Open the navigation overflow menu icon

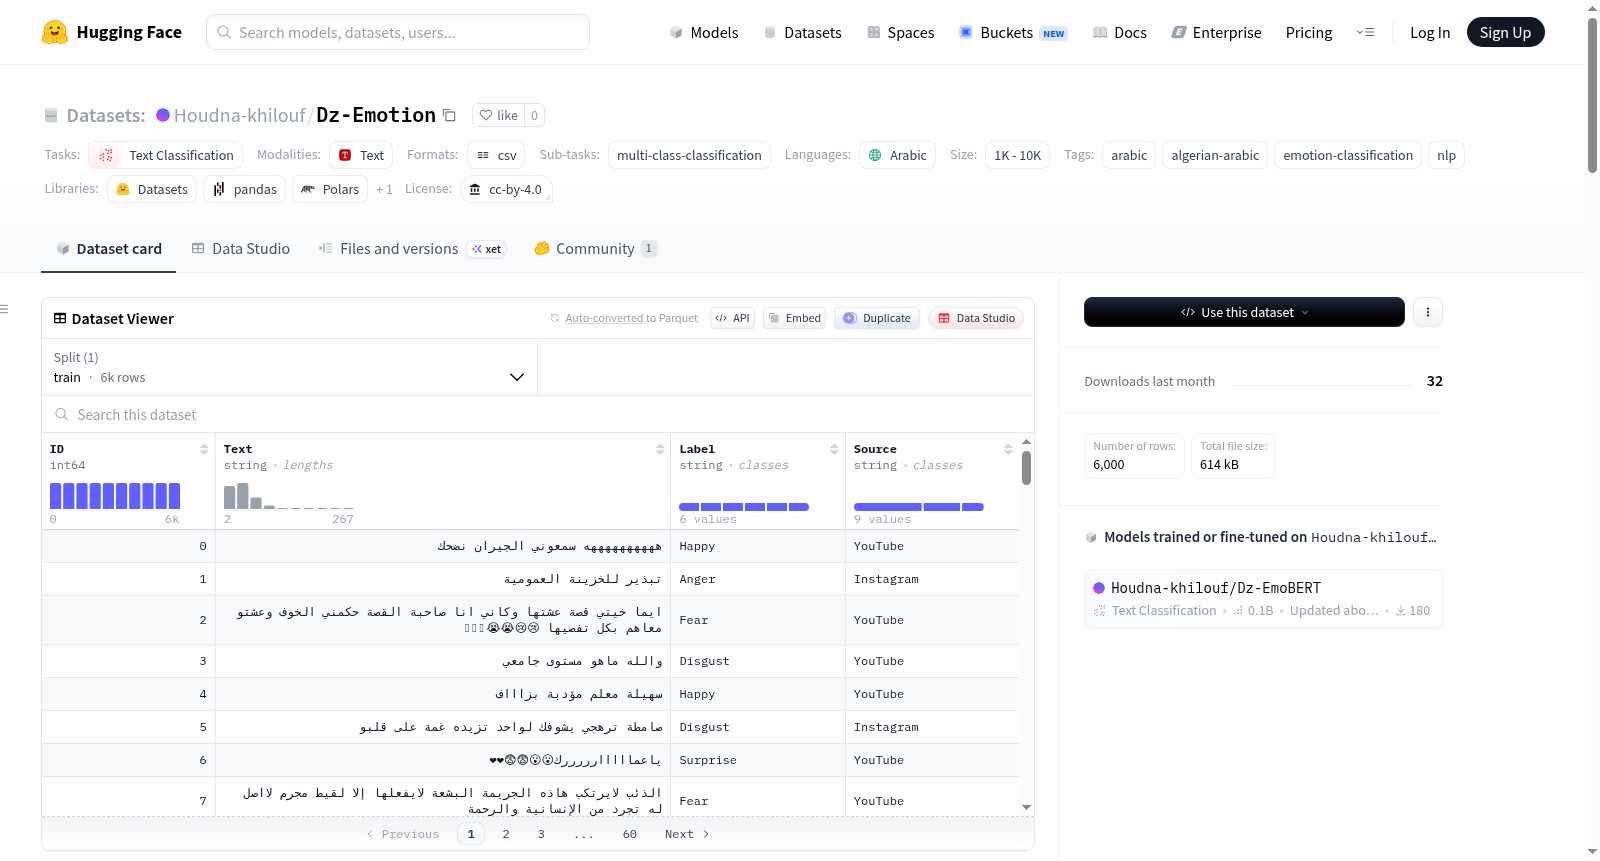click(x=1365, y=32)
